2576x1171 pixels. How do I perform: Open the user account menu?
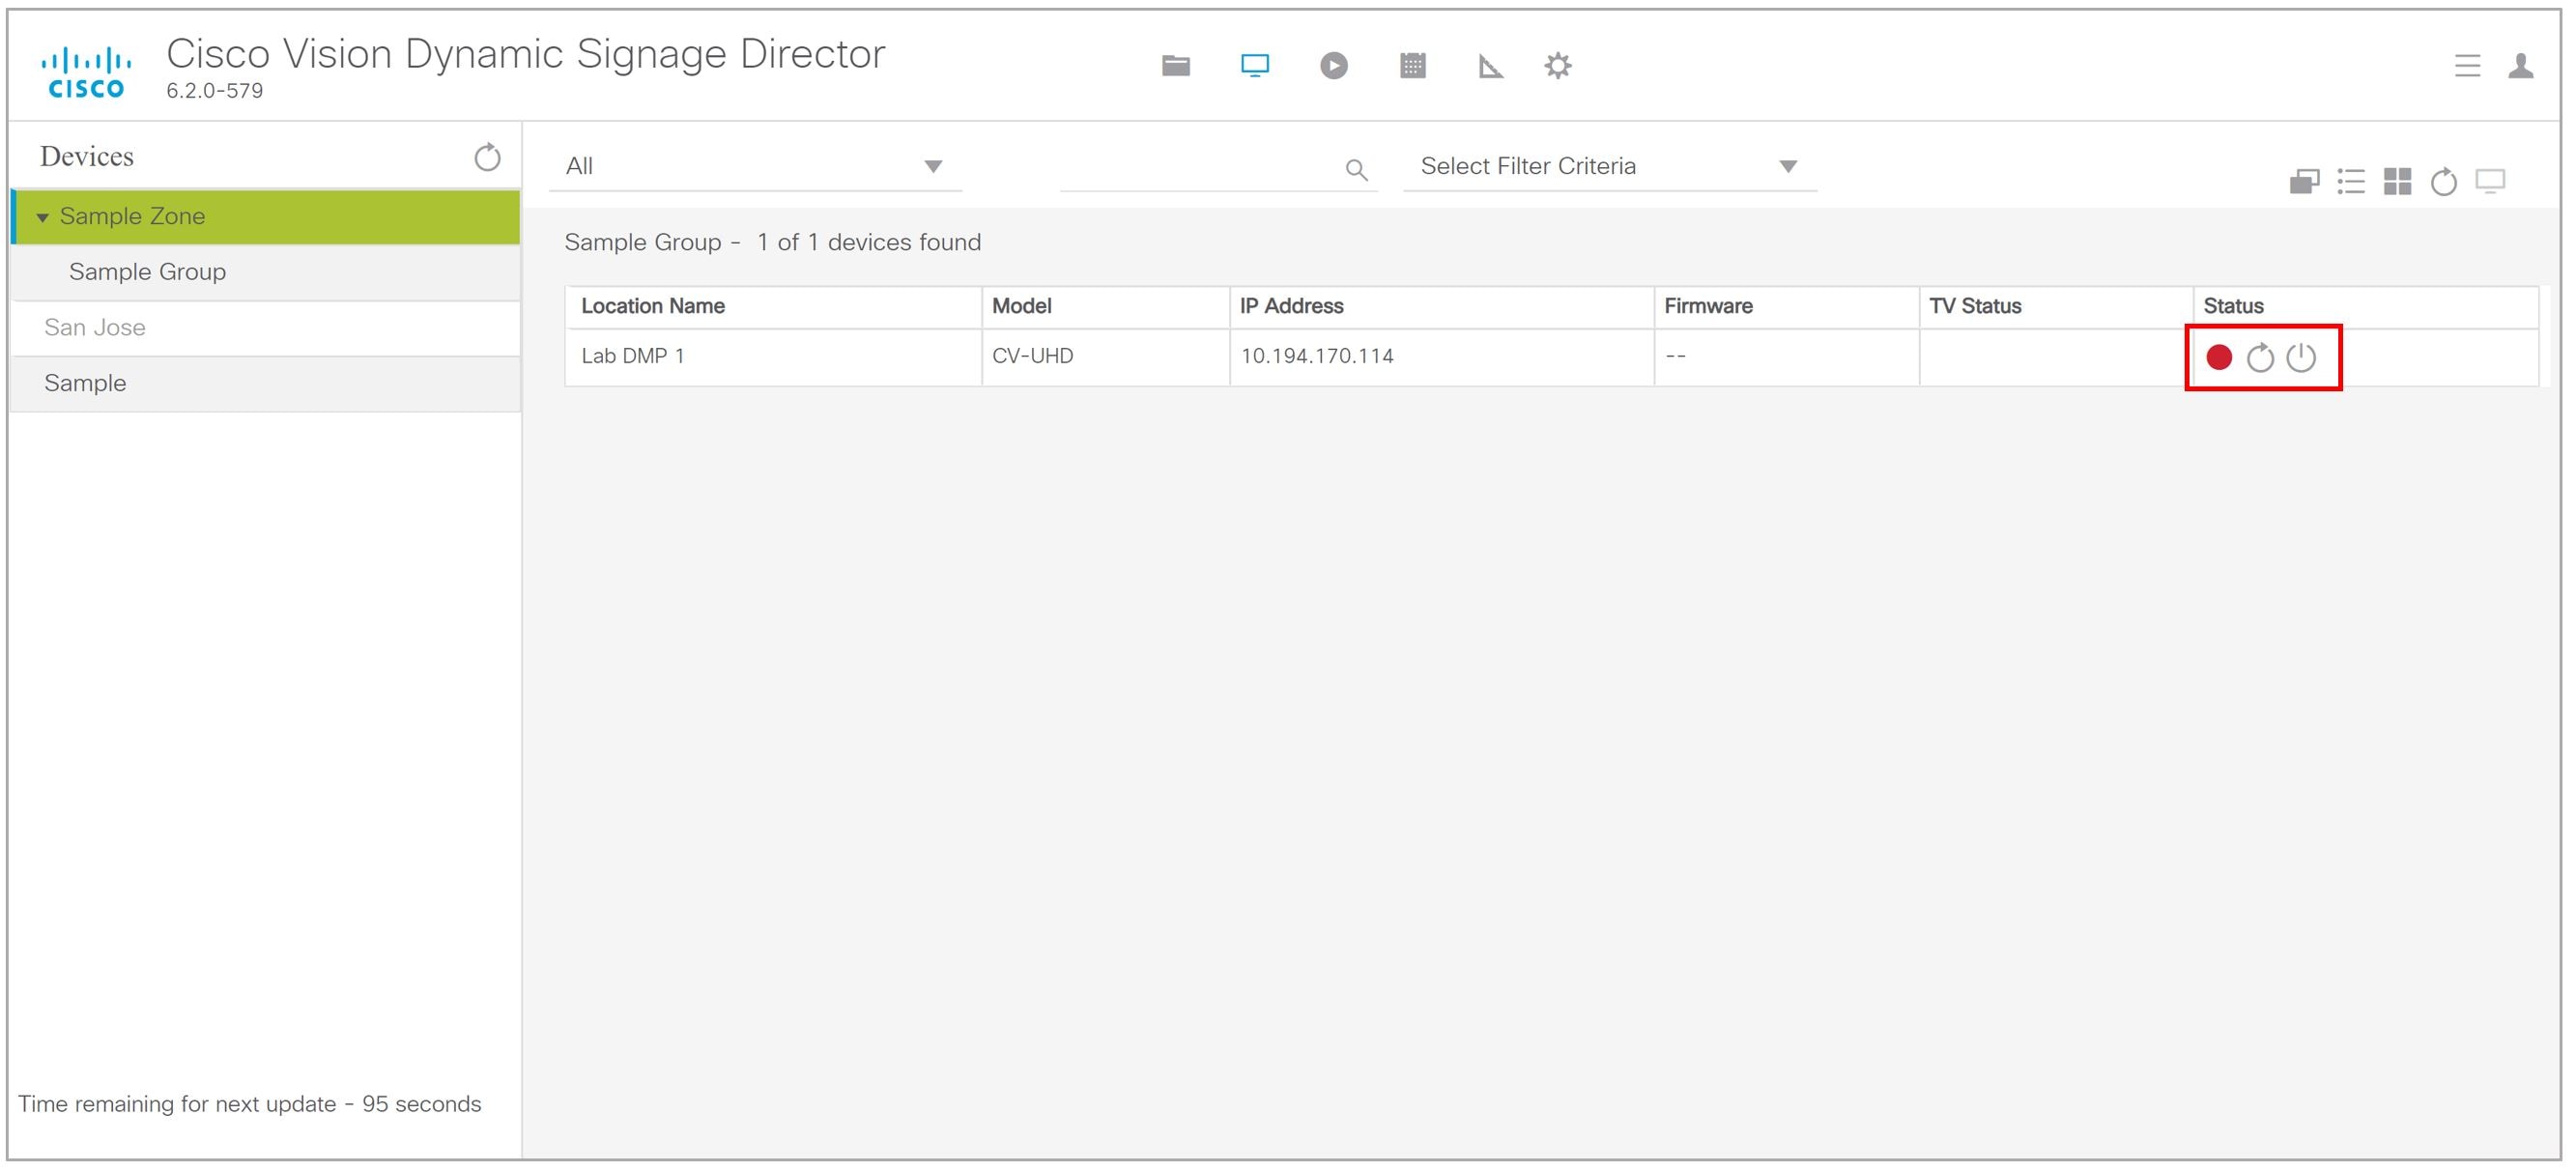tap(2521, 65)
